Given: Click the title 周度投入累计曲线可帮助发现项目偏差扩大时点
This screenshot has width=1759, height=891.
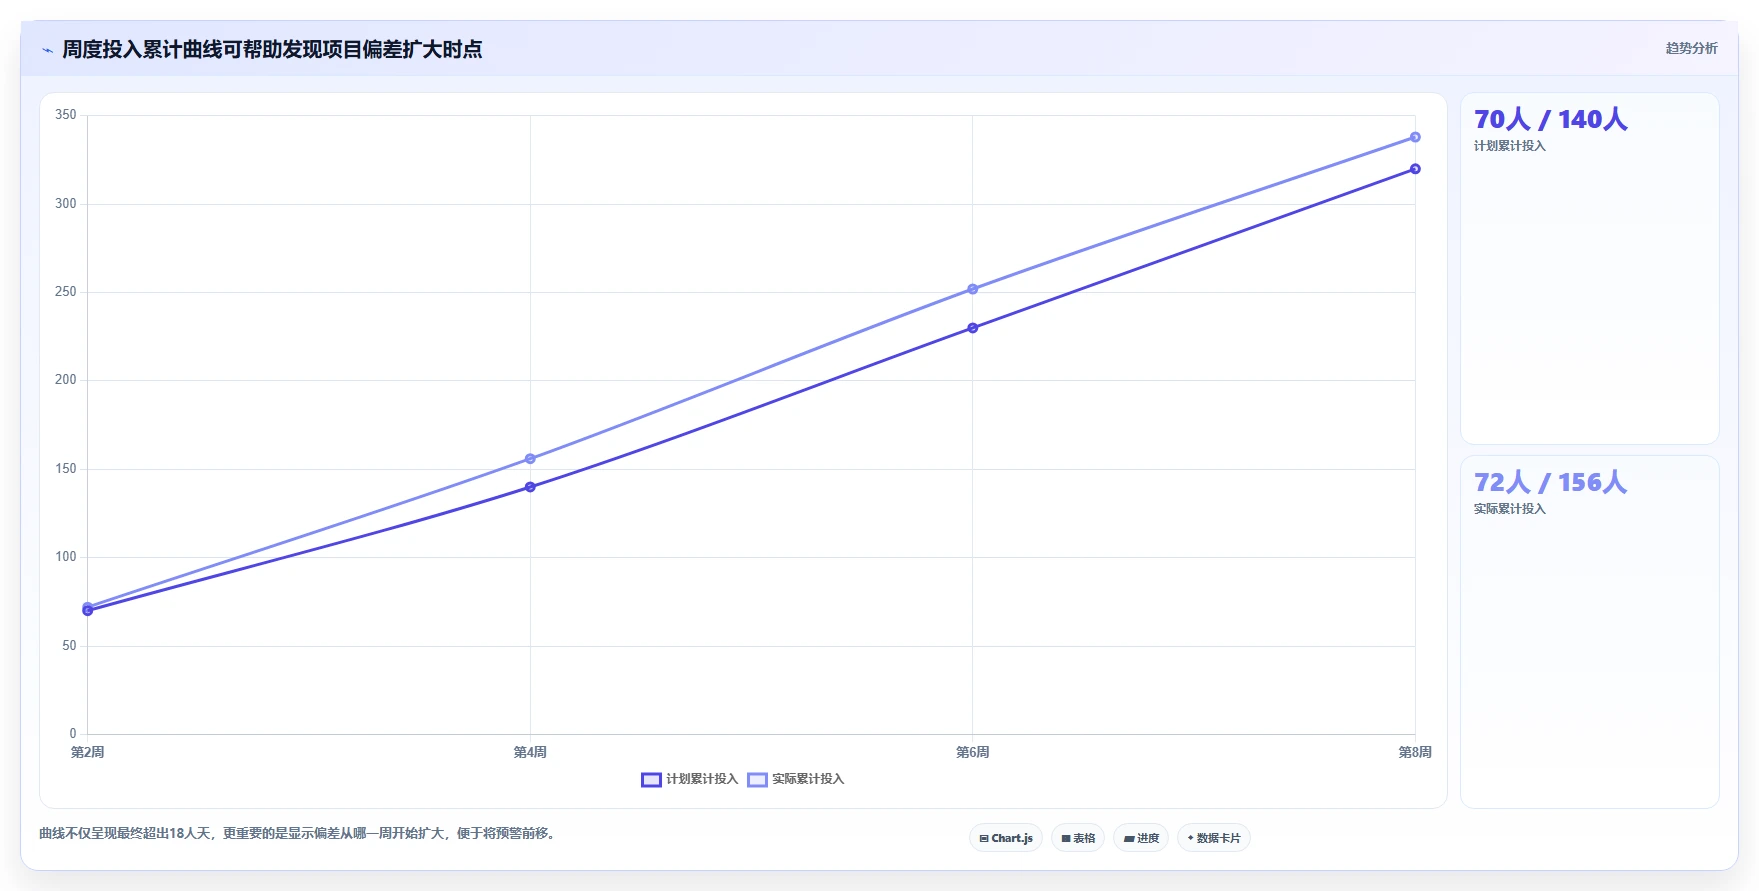Looking at the screenshot, I should 272,49.
